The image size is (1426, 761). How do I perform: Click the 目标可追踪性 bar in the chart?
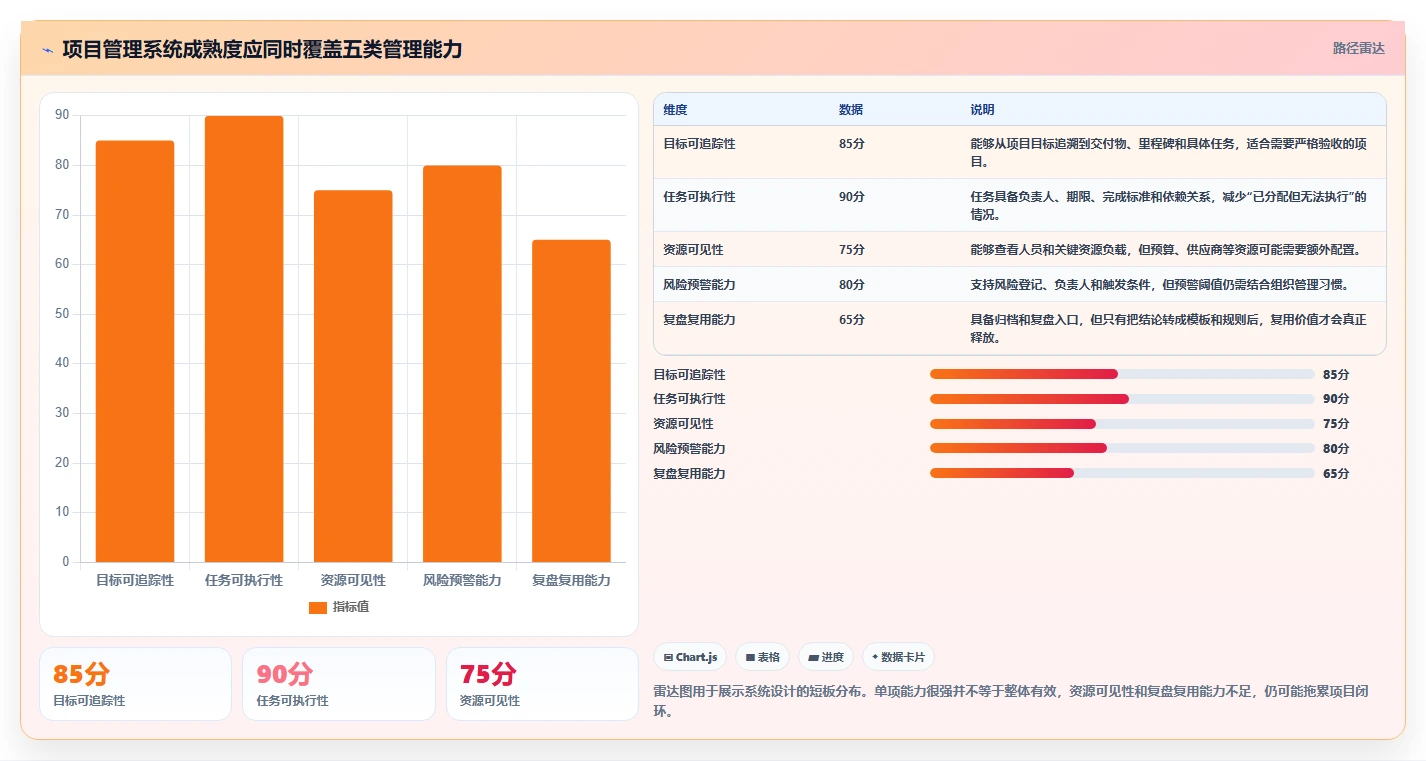[x=135, y=351]
